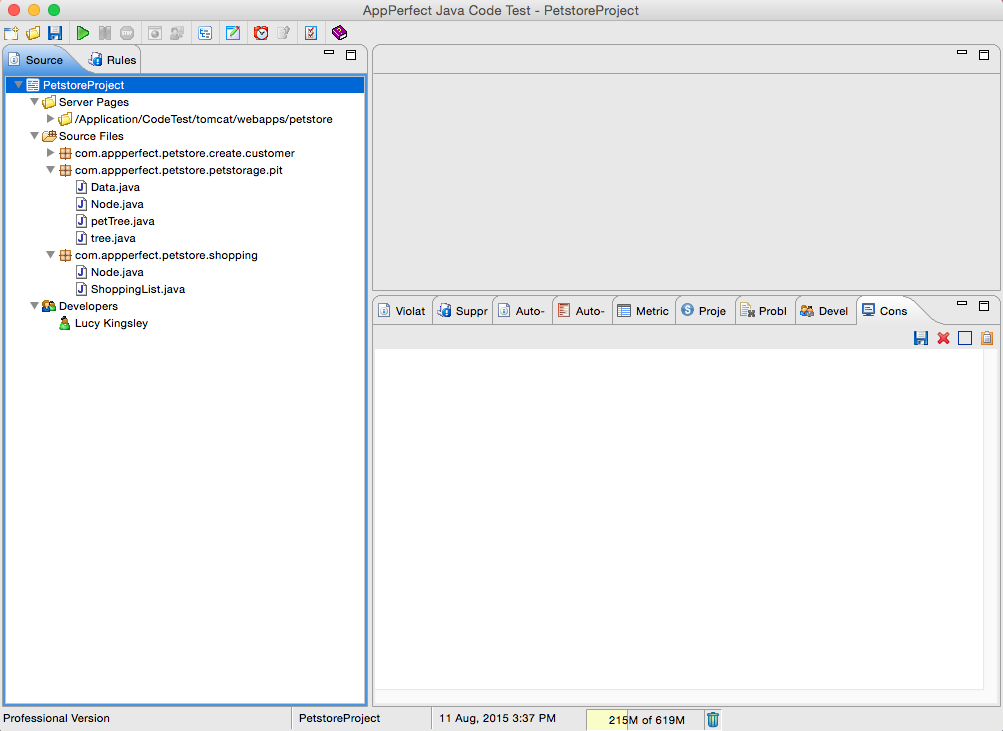Maximize the empty editor panel
1003x731 pixels.
(984, 55)
